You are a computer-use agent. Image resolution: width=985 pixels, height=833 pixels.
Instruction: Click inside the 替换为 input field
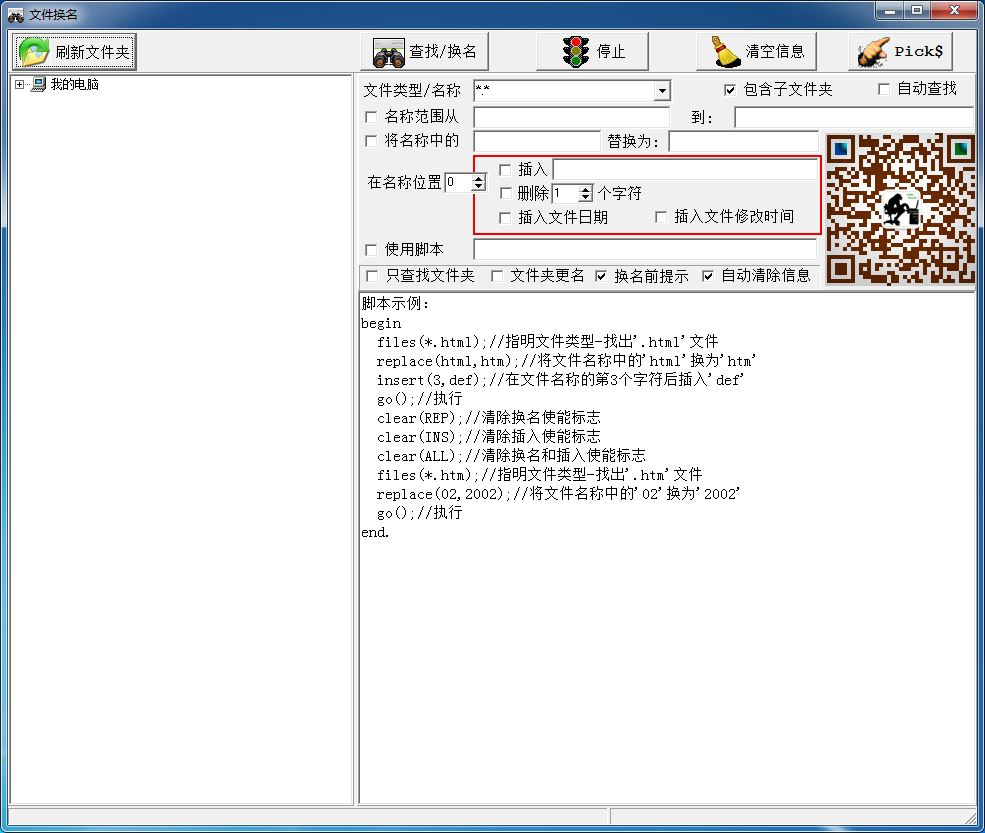coord(745,140)
